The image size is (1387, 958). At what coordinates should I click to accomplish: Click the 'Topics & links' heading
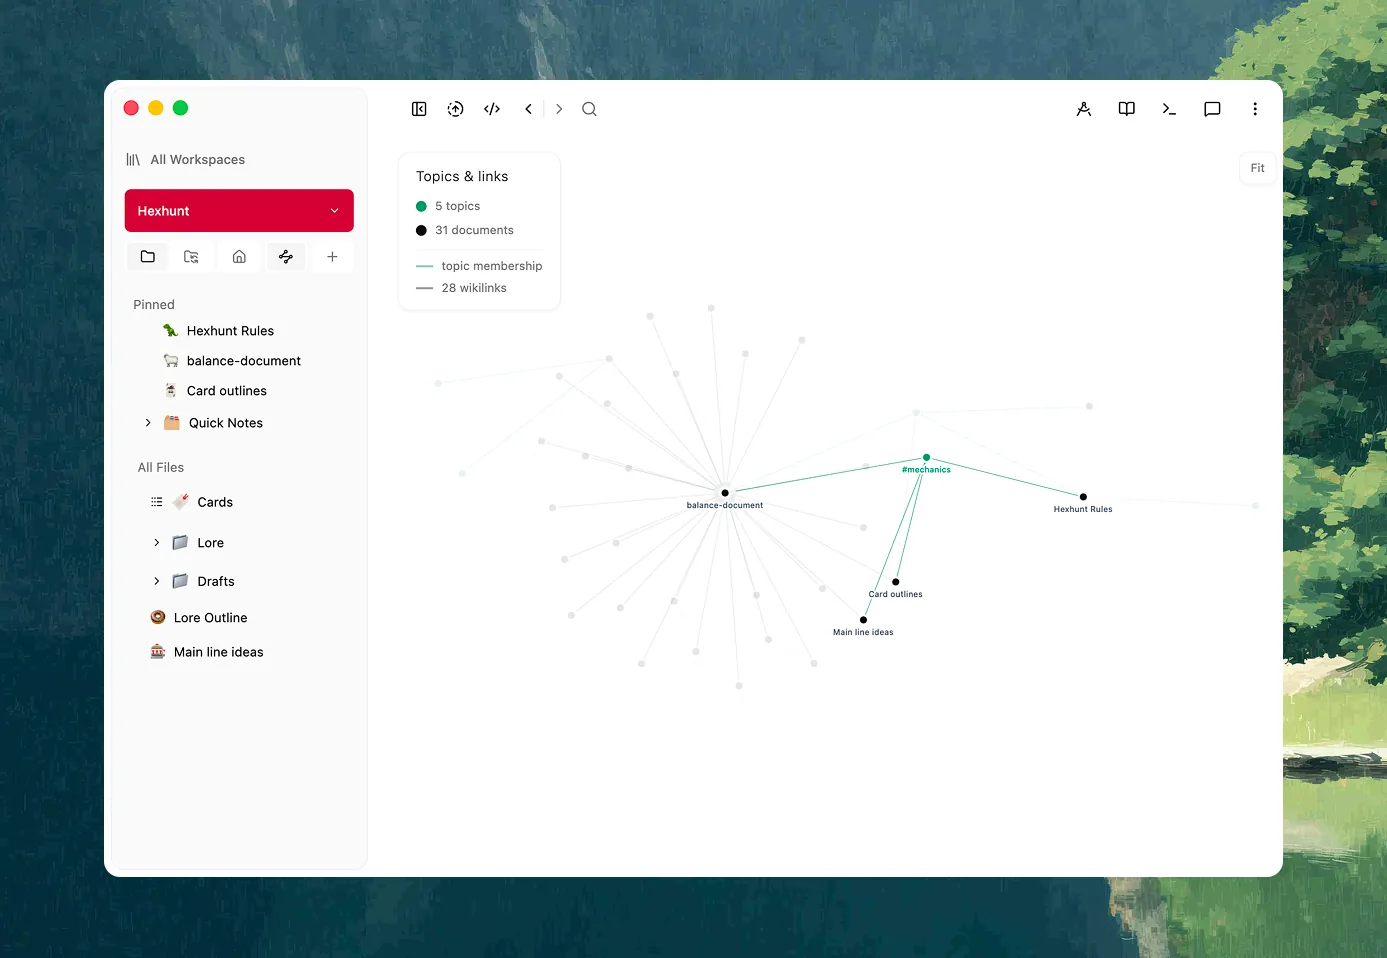coord(462,176)
